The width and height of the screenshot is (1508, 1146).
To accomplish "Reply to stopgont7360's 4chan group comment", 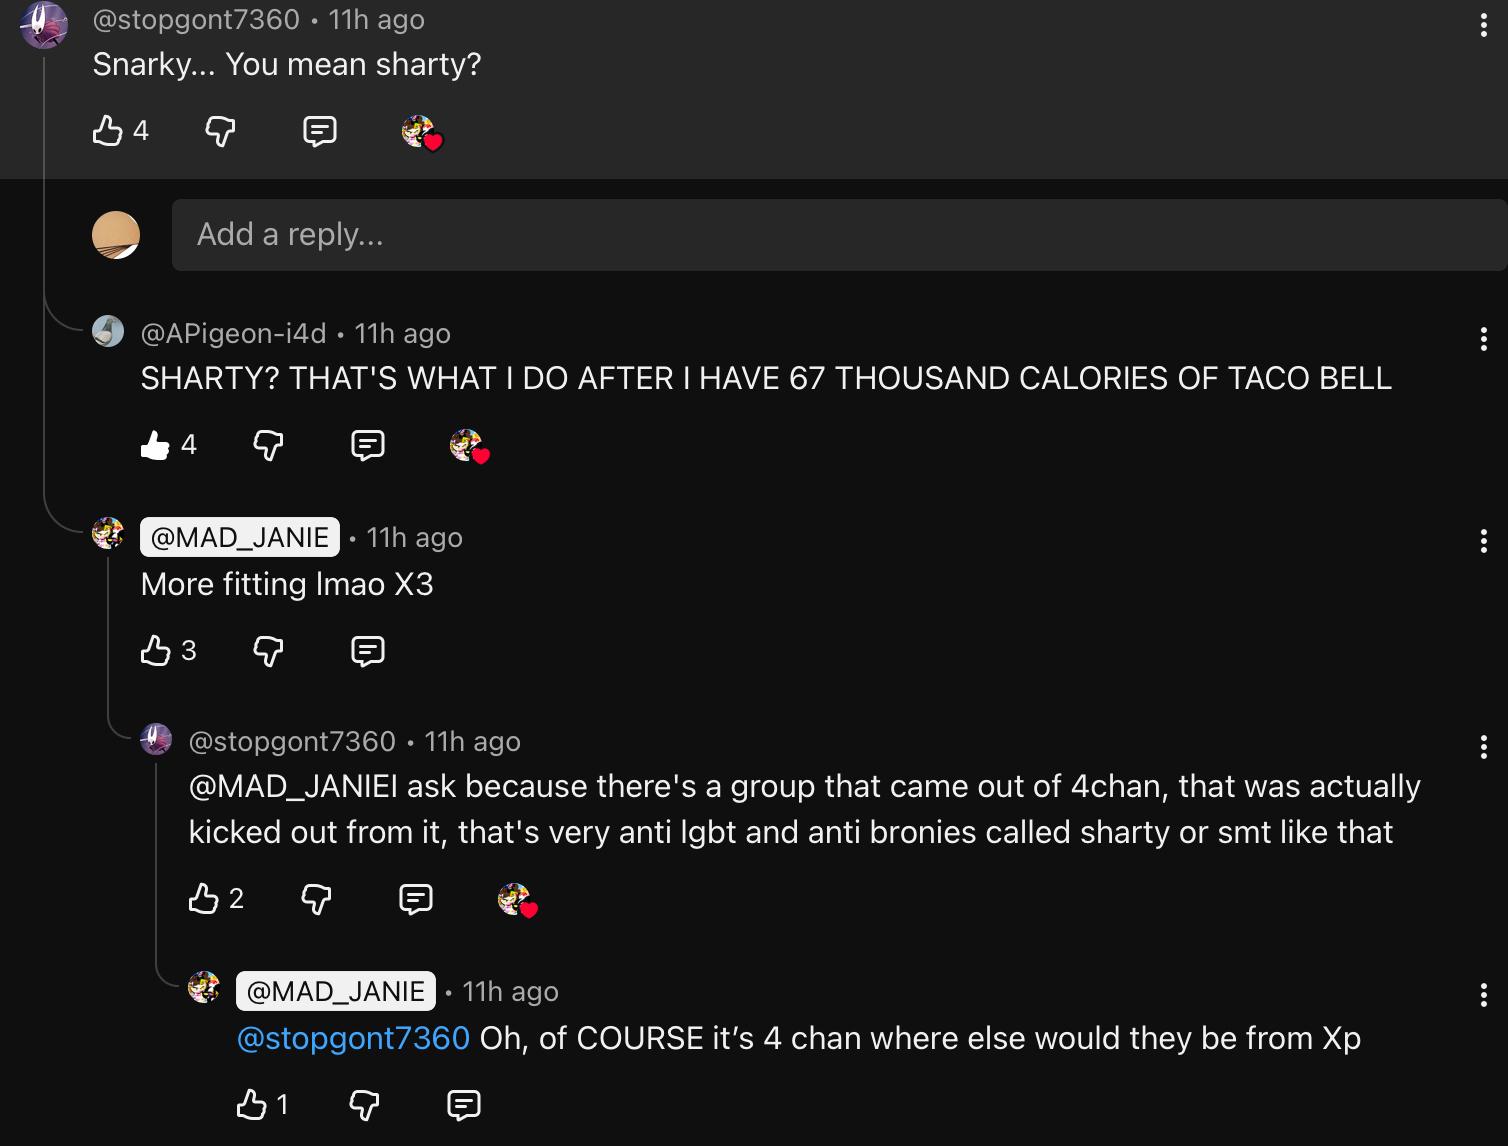I will coord(415,900).
